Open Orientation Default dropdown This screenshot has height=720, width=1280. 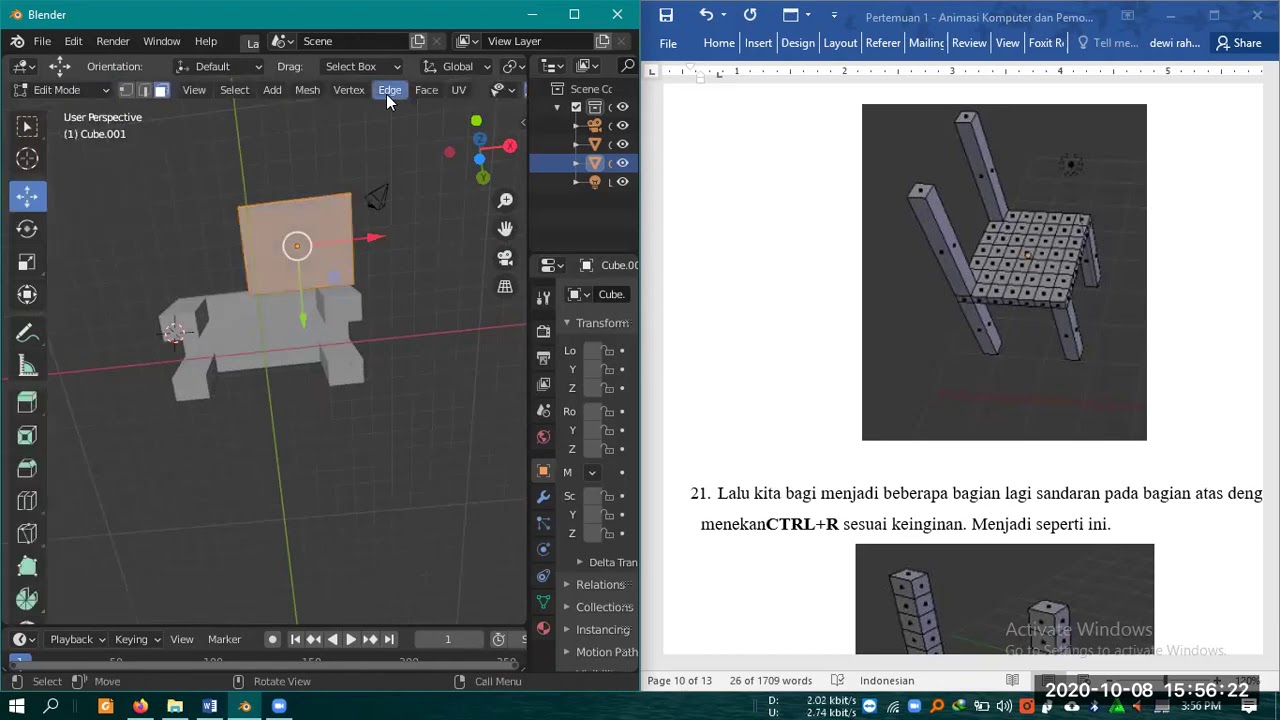click(218, 66)
